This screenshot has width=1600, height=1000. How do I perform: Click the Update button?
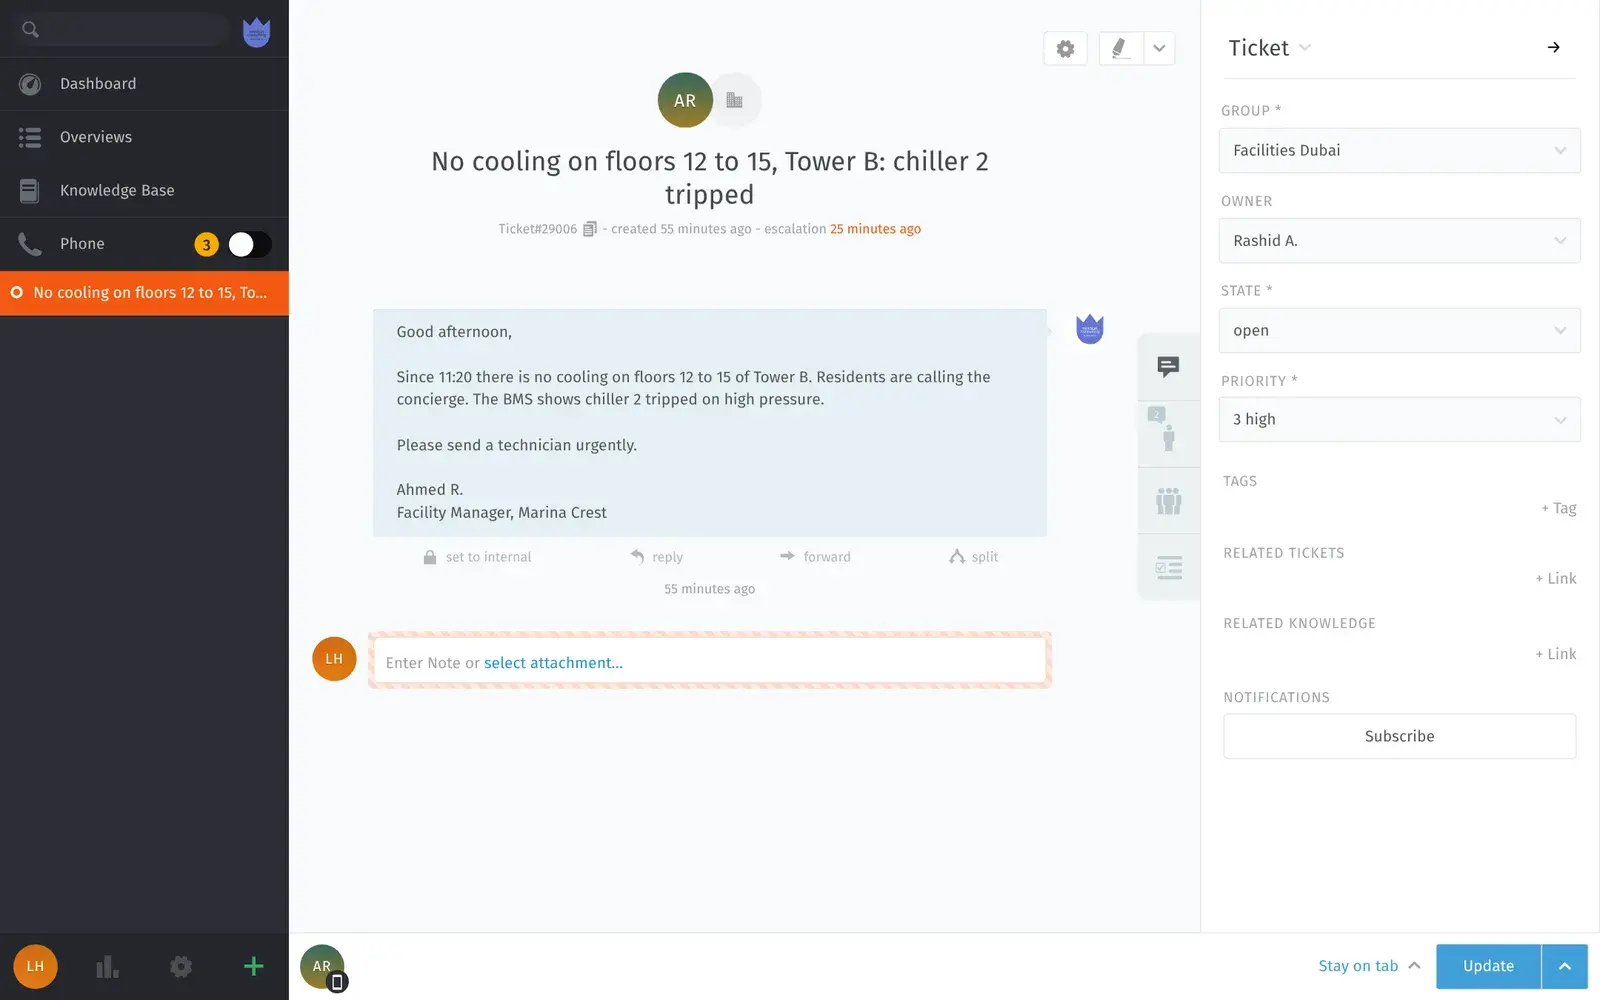(x=1488, y=966)
